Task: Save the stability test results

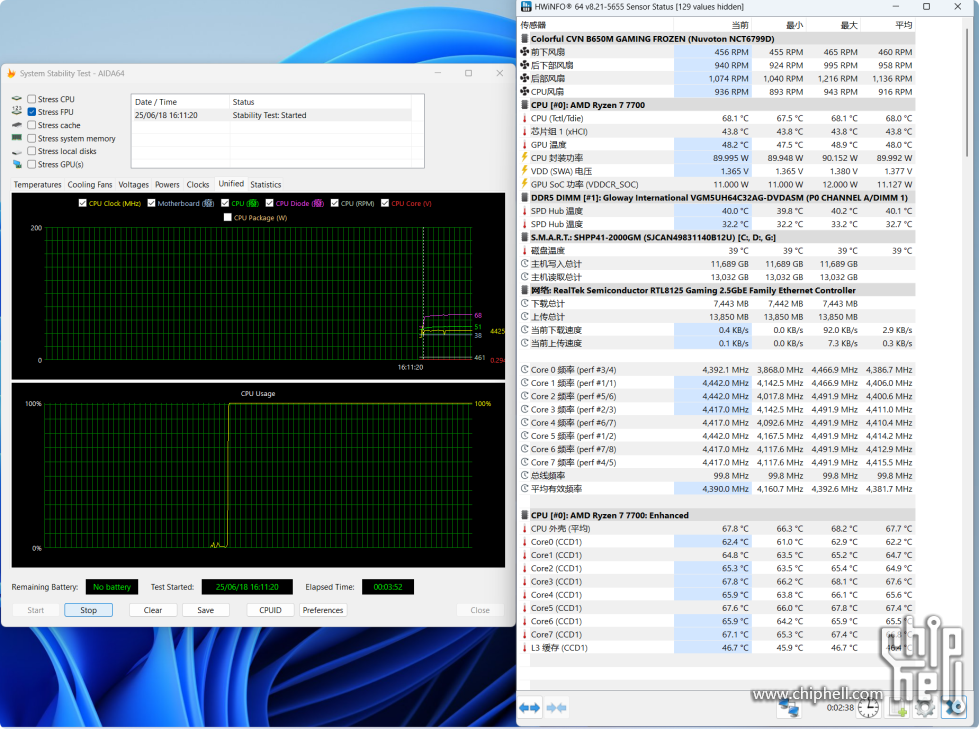Action: pyautogui.click(x=205, y=610)
